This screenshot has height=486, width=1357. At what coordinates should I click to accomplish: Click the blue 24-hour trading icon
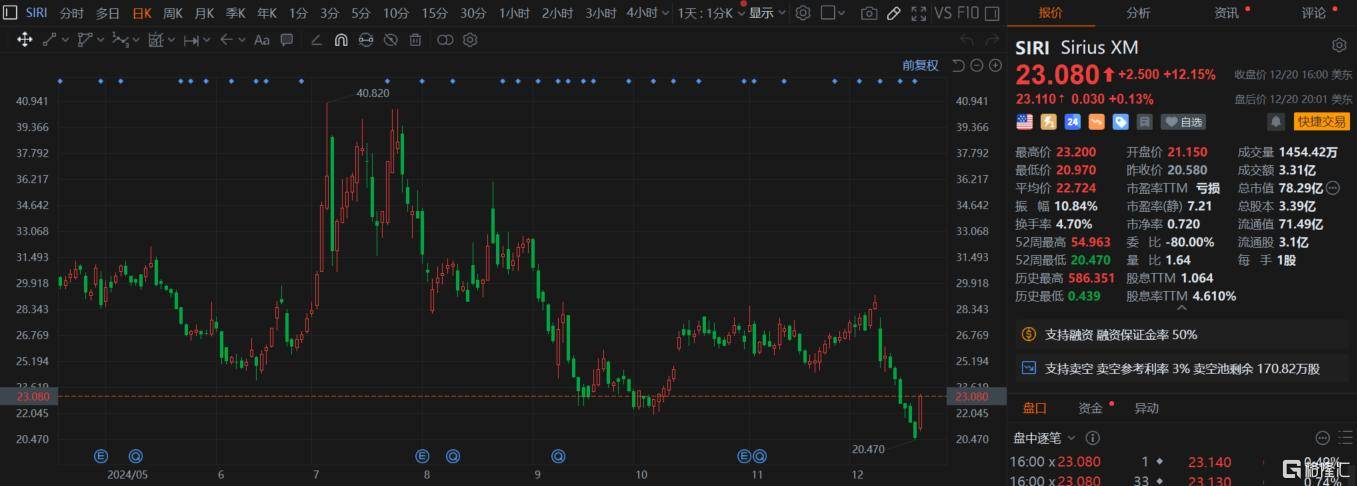pyautogui.click(x=1072, y=122)
